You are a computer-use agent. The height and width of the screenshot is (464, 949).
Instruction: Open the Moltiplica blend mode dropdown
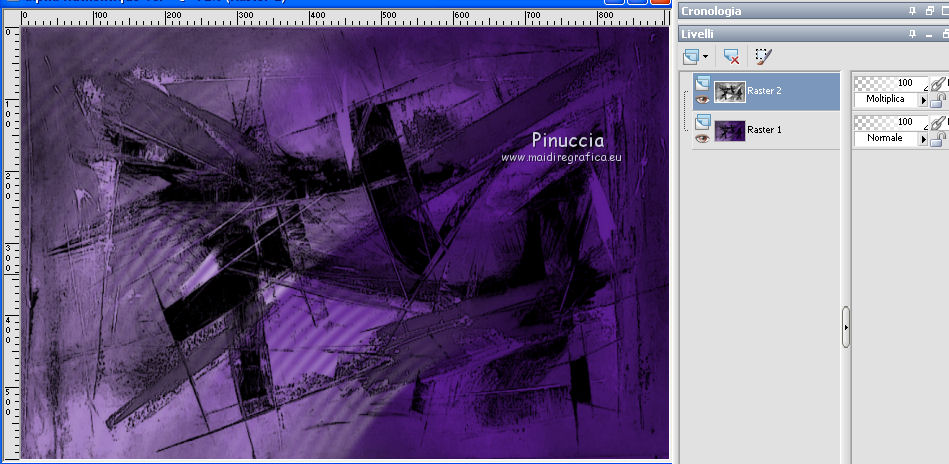[924, 99]
